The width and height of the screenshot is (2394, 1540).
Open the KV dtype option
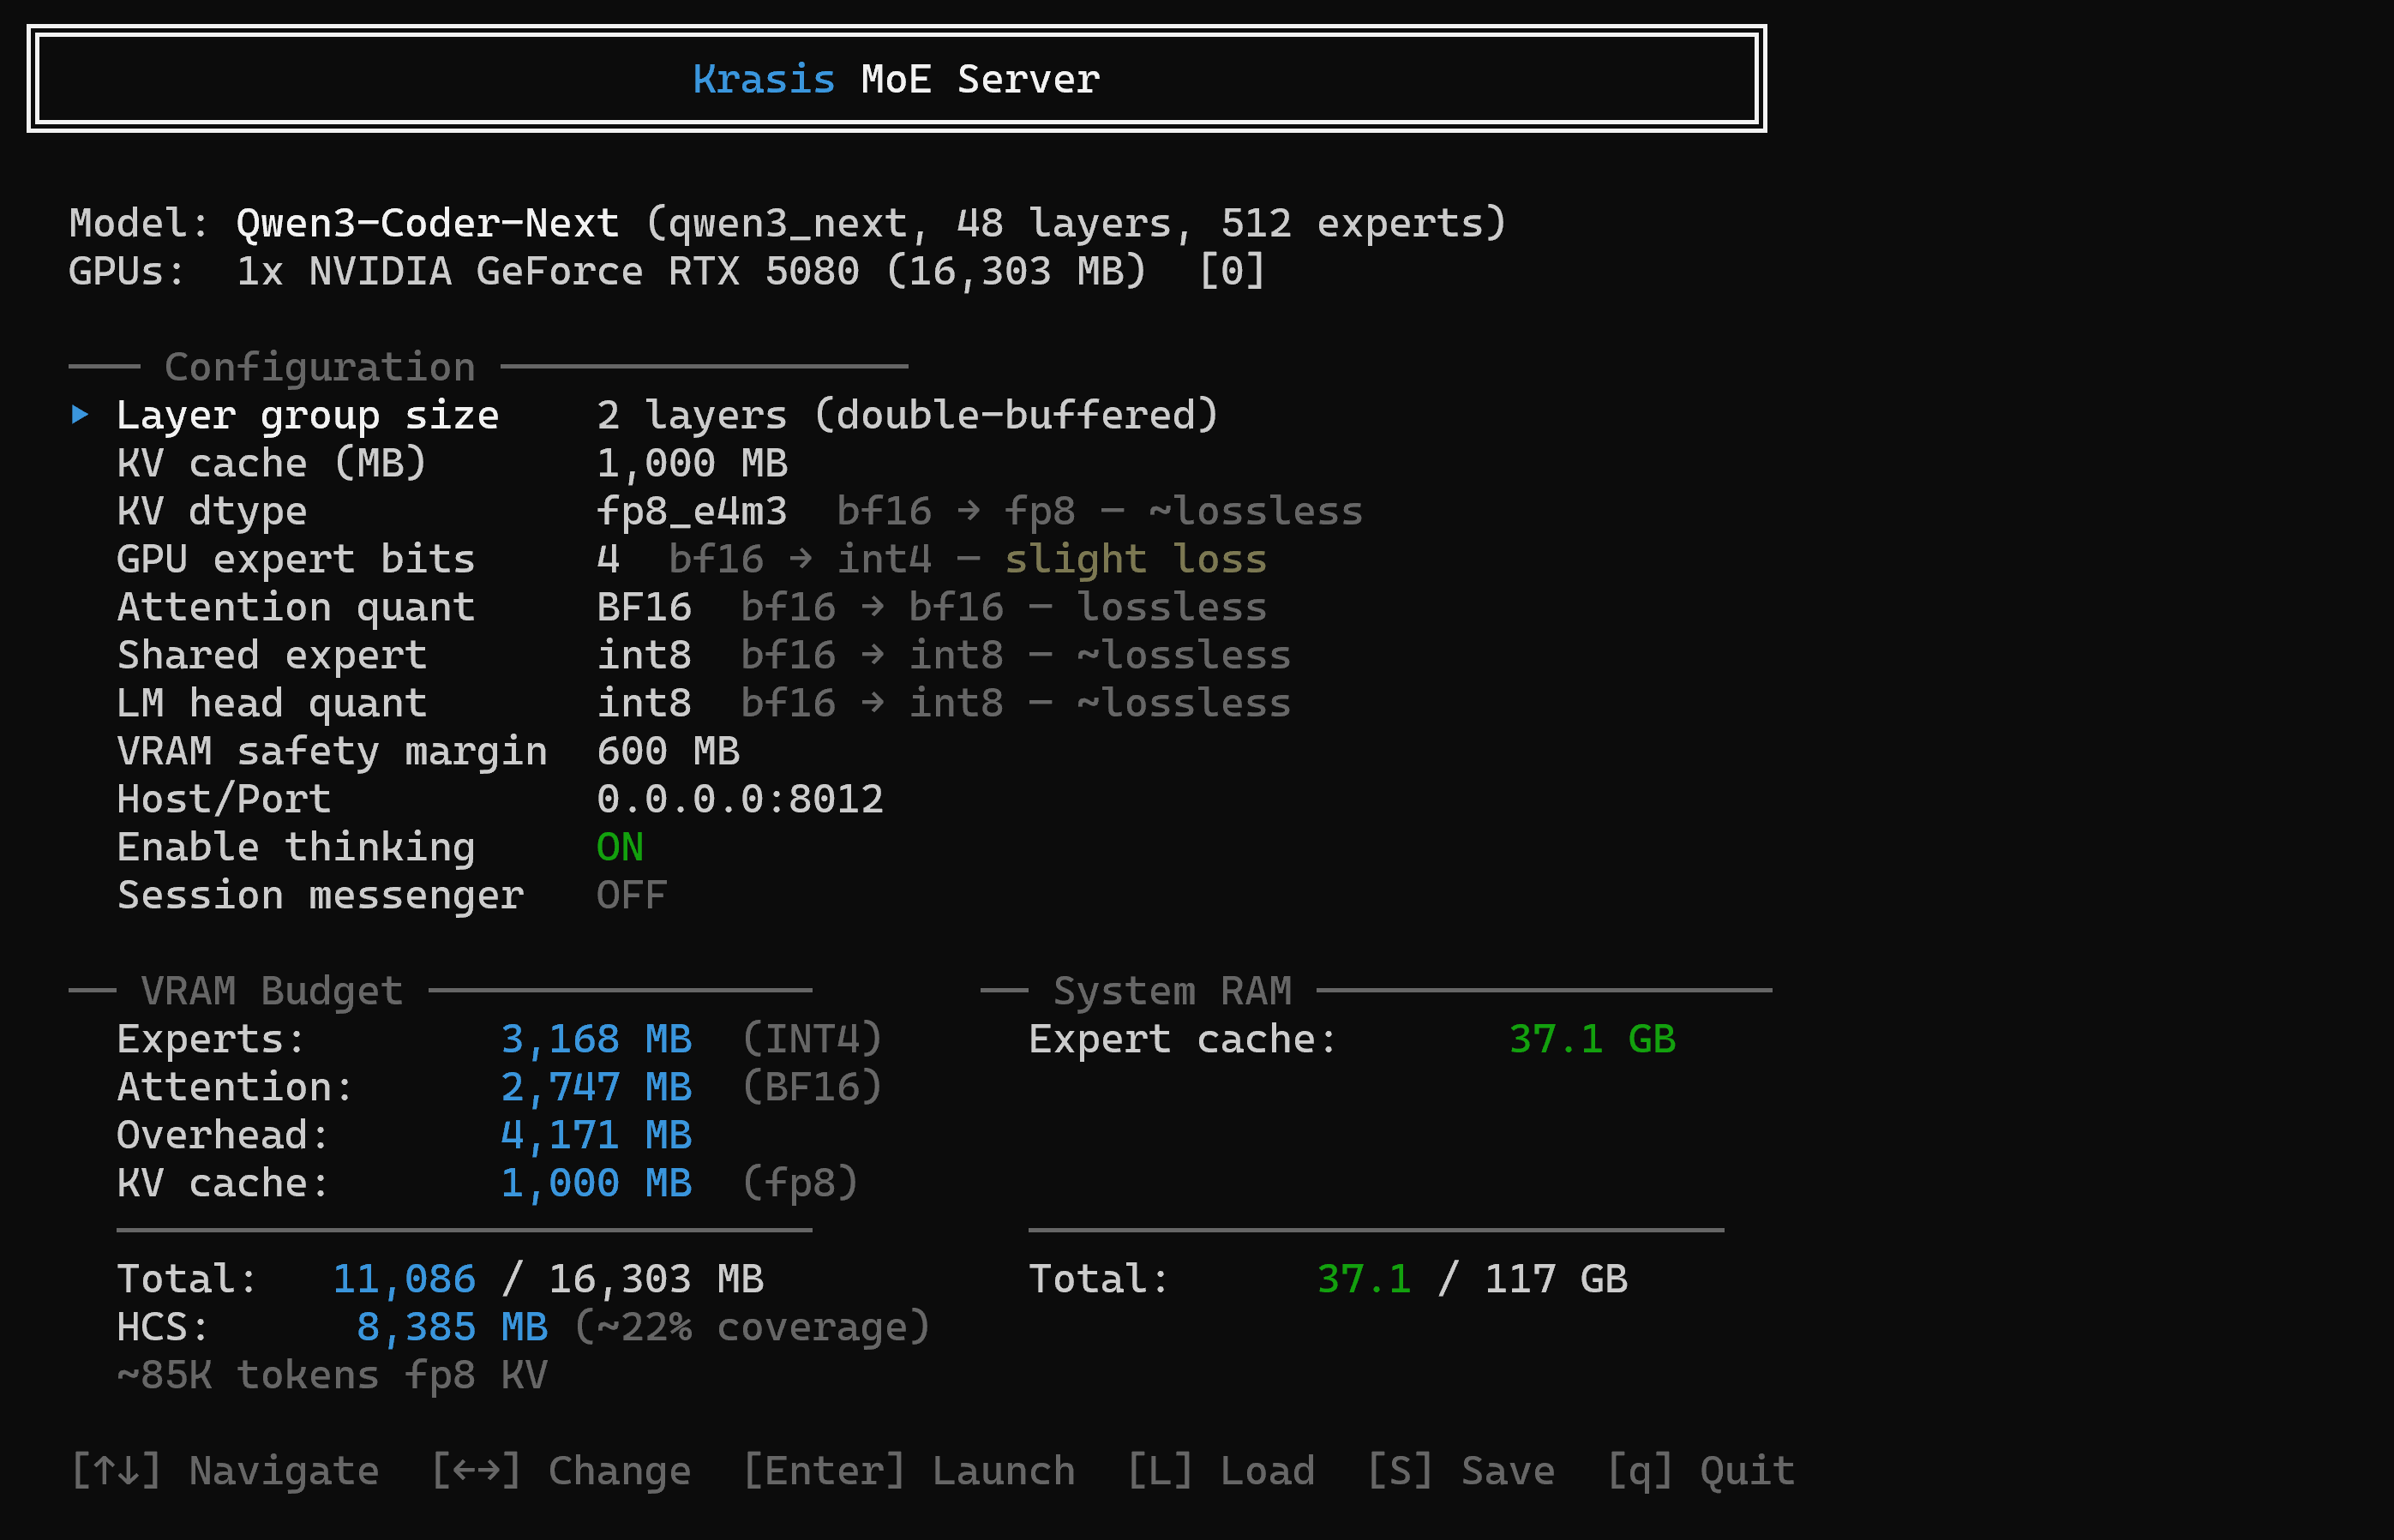pyautogui.click(x=211, y=510)
